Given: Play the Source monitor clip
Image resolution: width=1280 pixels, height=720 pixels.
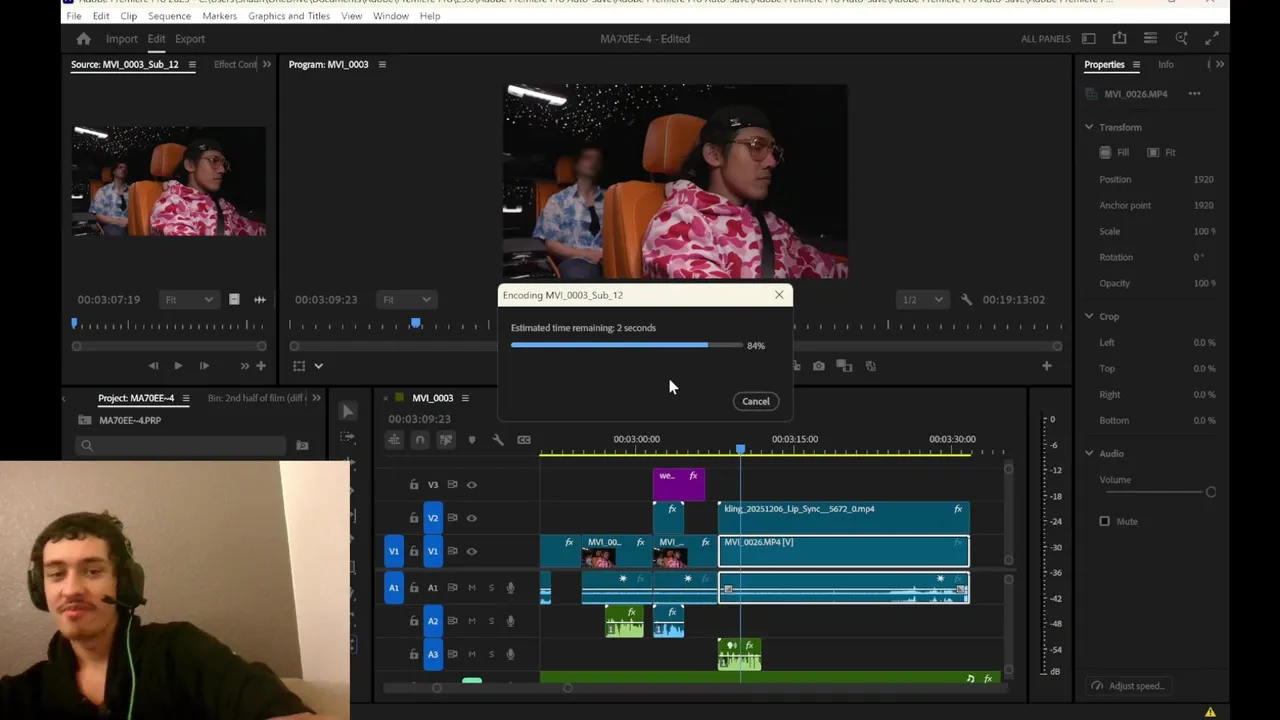Looking at the screenshot, I should (178, 366).
